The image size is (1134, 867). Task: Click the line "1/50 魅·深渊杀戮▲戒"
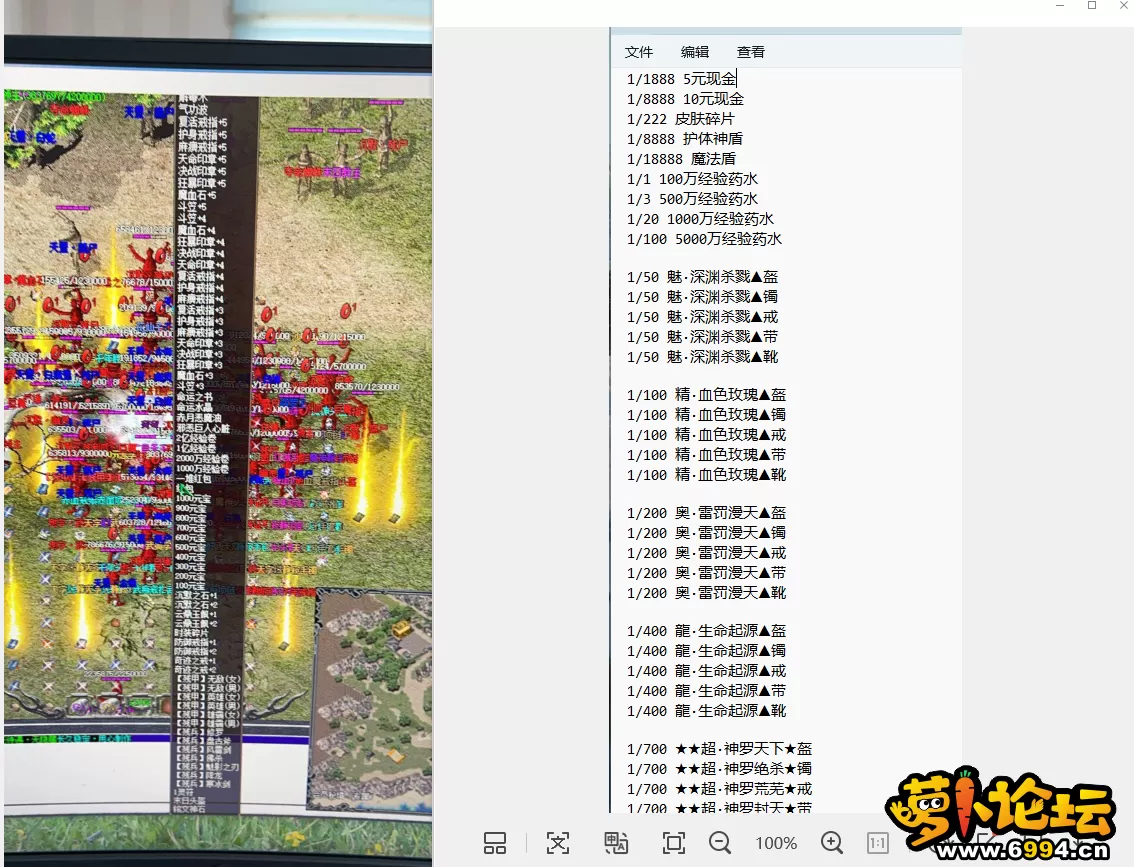(702, 317)
